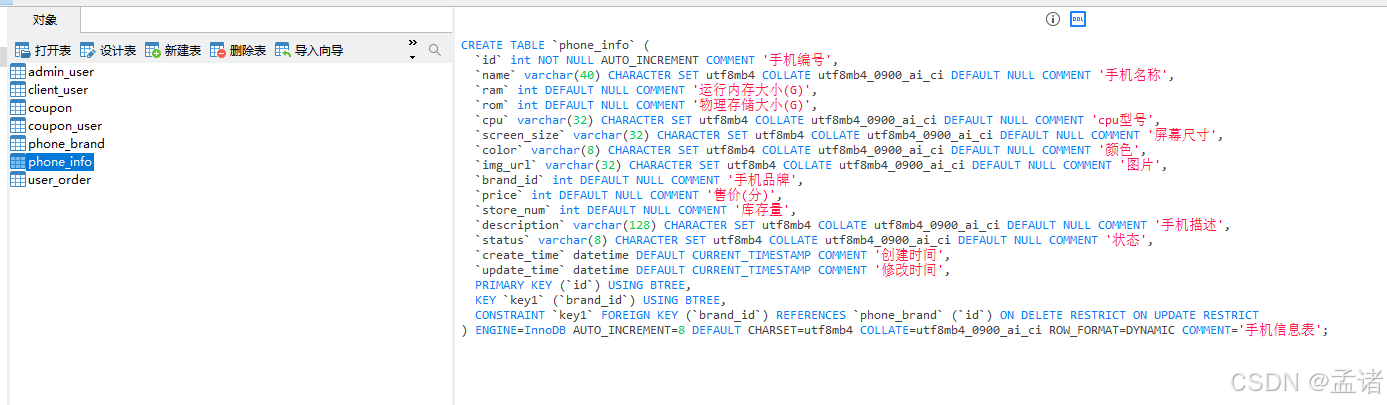
Task: Select the user_order table
Action: coord(51,180)
